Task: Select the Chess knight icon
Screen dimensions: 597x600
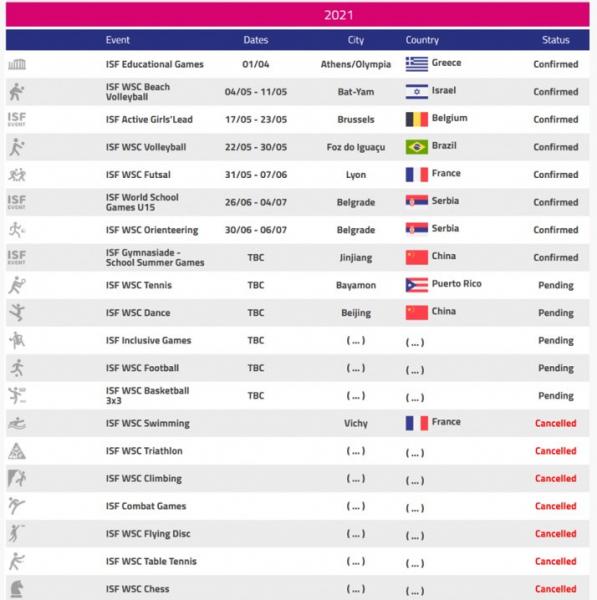Action: 17,589
